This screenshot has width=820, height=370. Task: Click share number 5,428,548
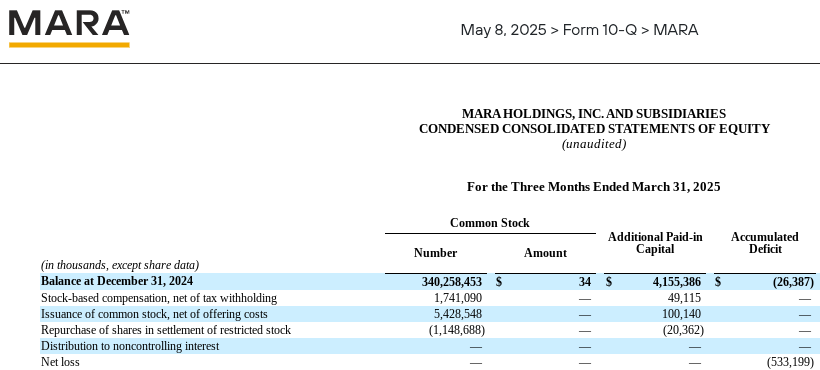458,314
